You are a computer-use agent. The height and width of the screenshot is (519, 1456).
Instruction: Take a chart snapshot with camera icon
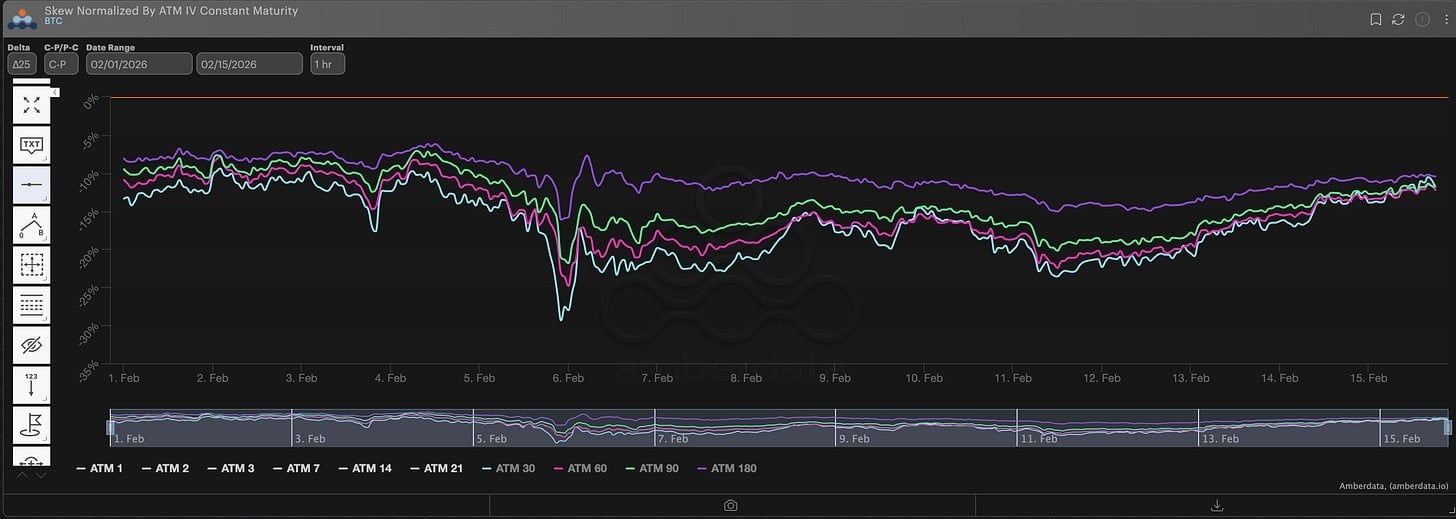tap(731, 506)
